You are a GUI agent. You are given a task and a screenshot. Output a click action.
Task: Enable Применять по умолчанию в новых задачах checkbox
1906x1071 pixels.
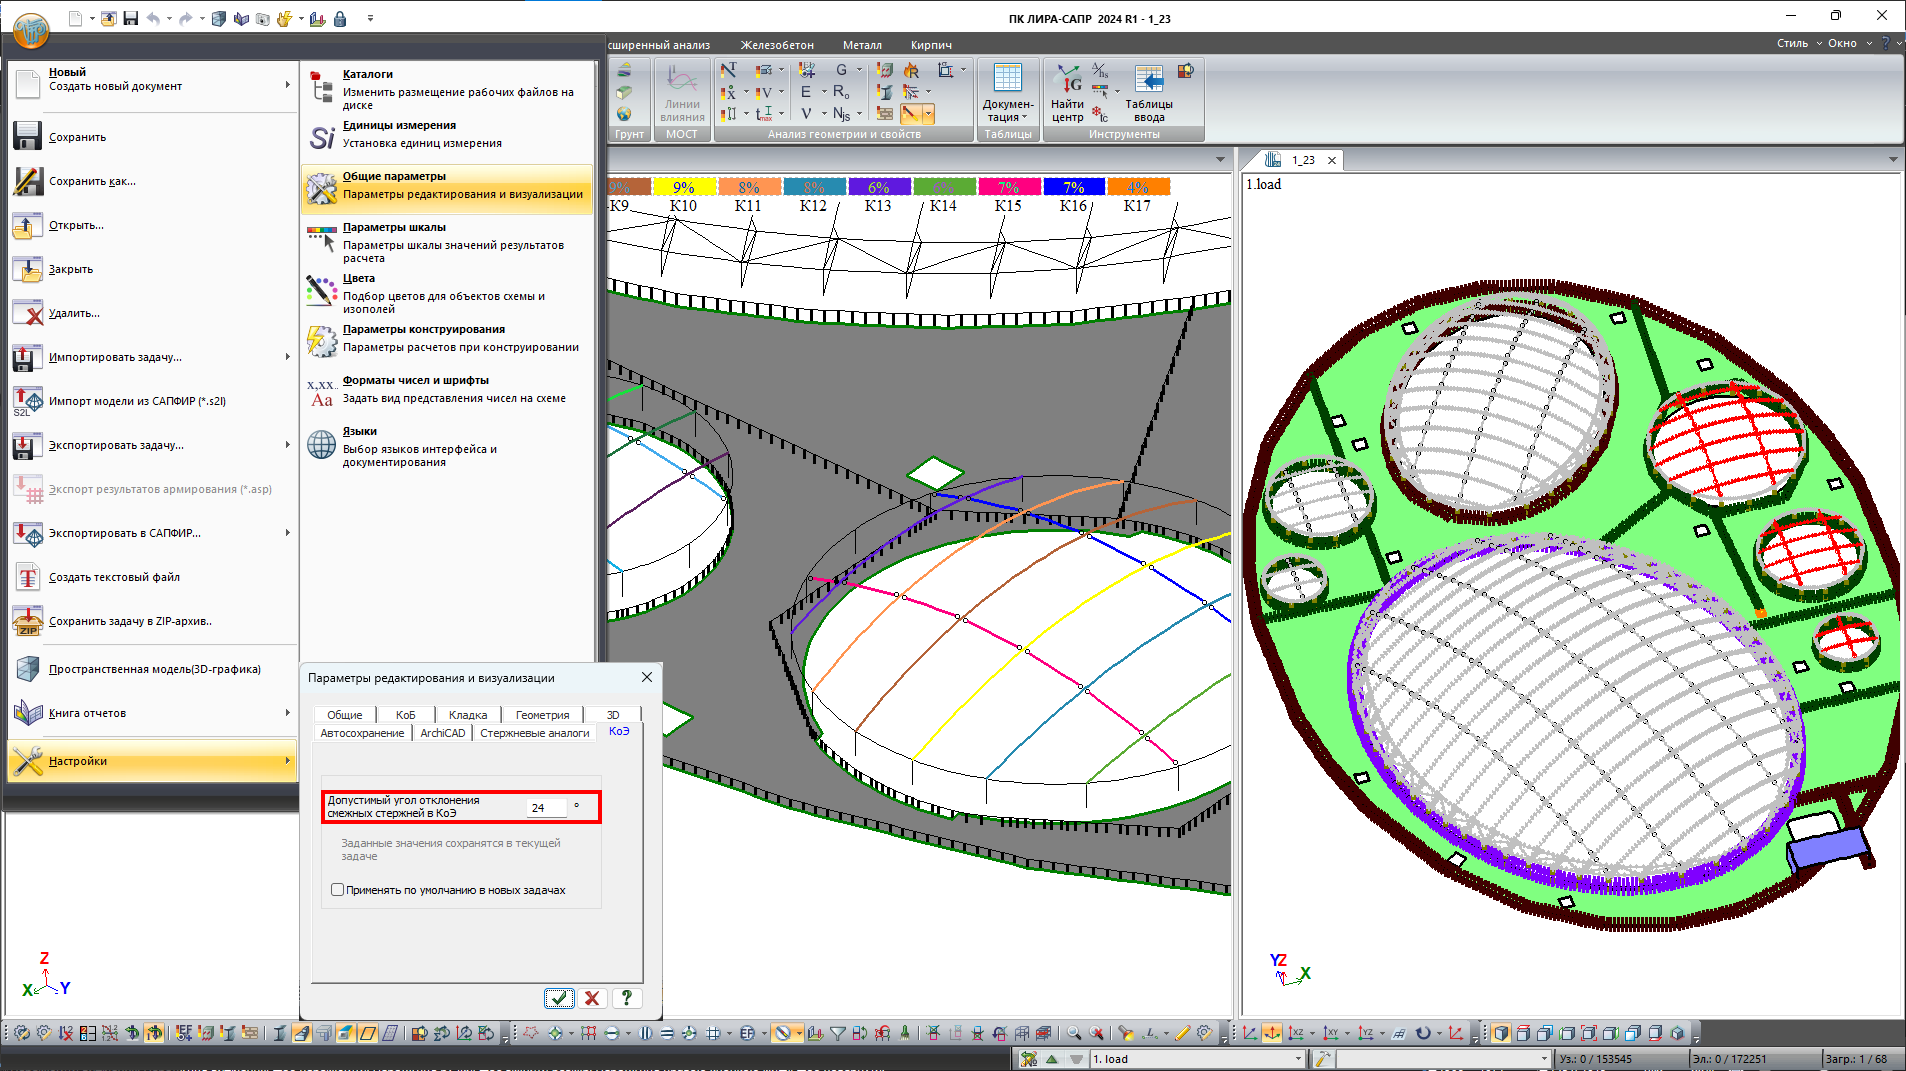click(x=338, y=890)
